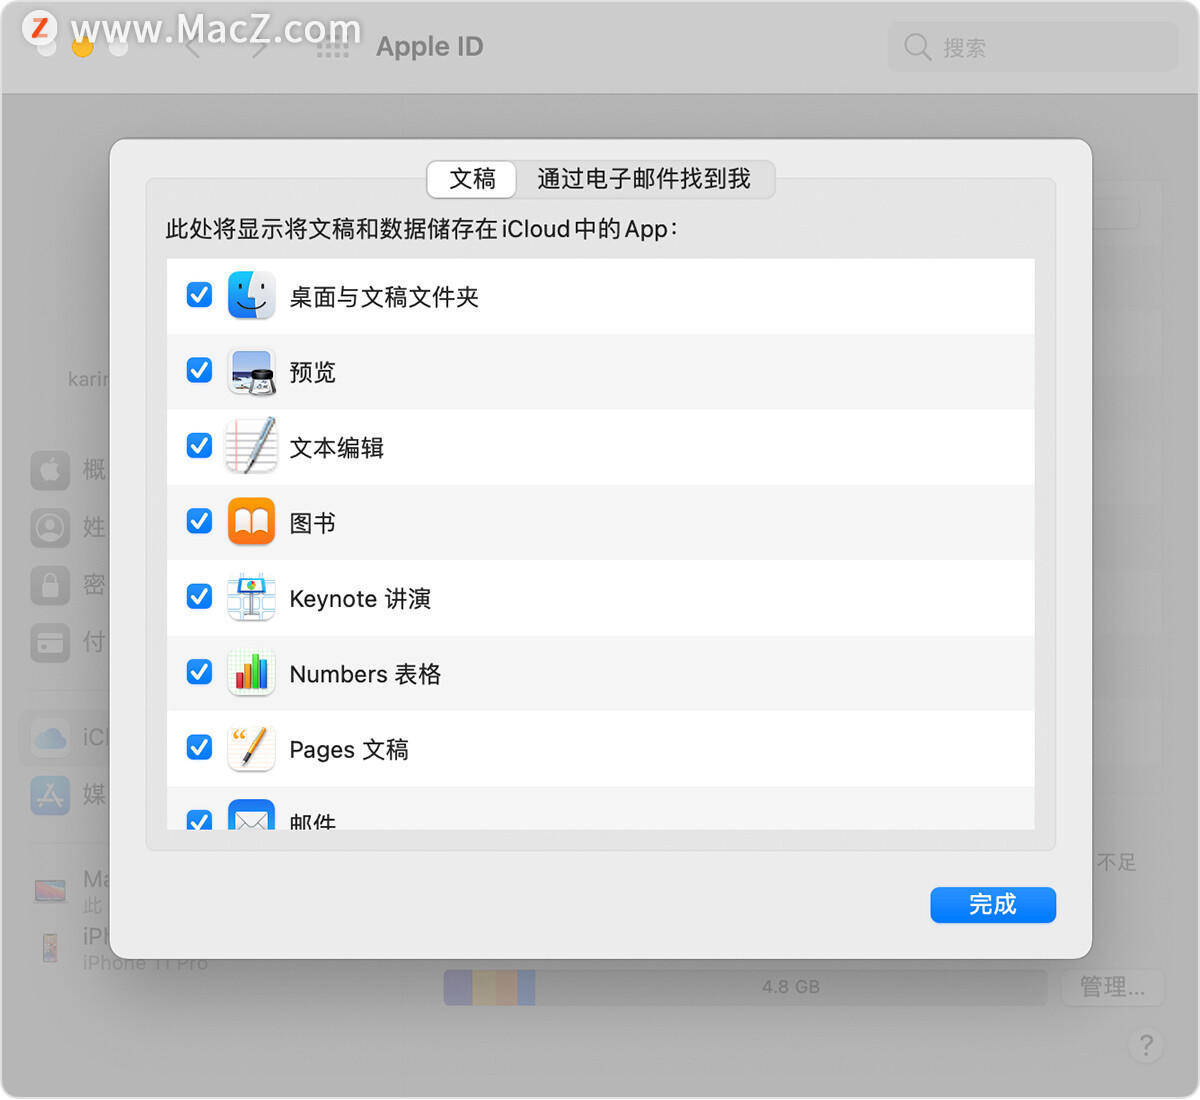Click the orange Books app icon
This screenshot has height=1100, width=1200.
point(251,522)
